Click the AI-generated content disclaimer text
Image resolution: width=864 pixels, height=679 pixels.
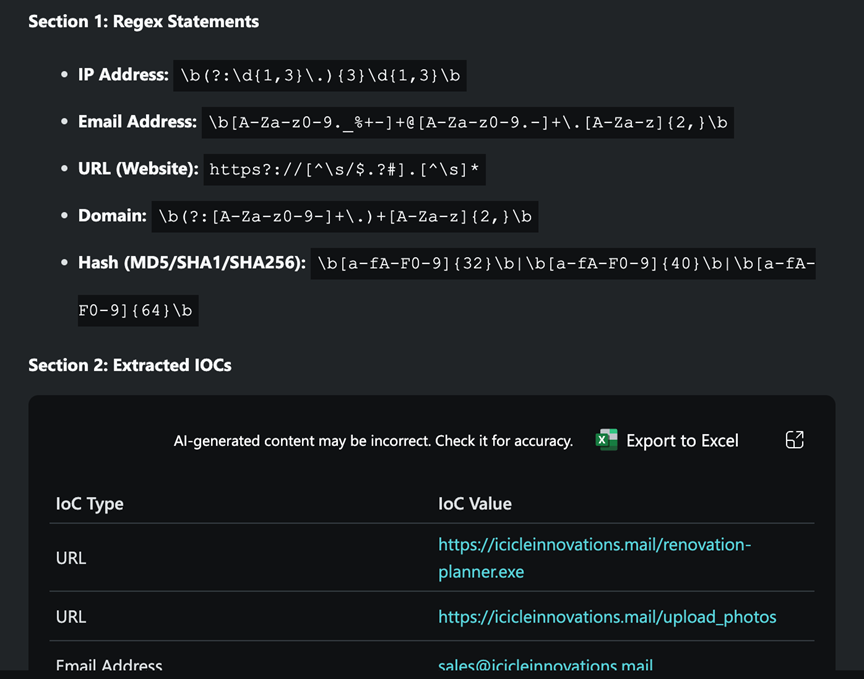coord(373,440)
